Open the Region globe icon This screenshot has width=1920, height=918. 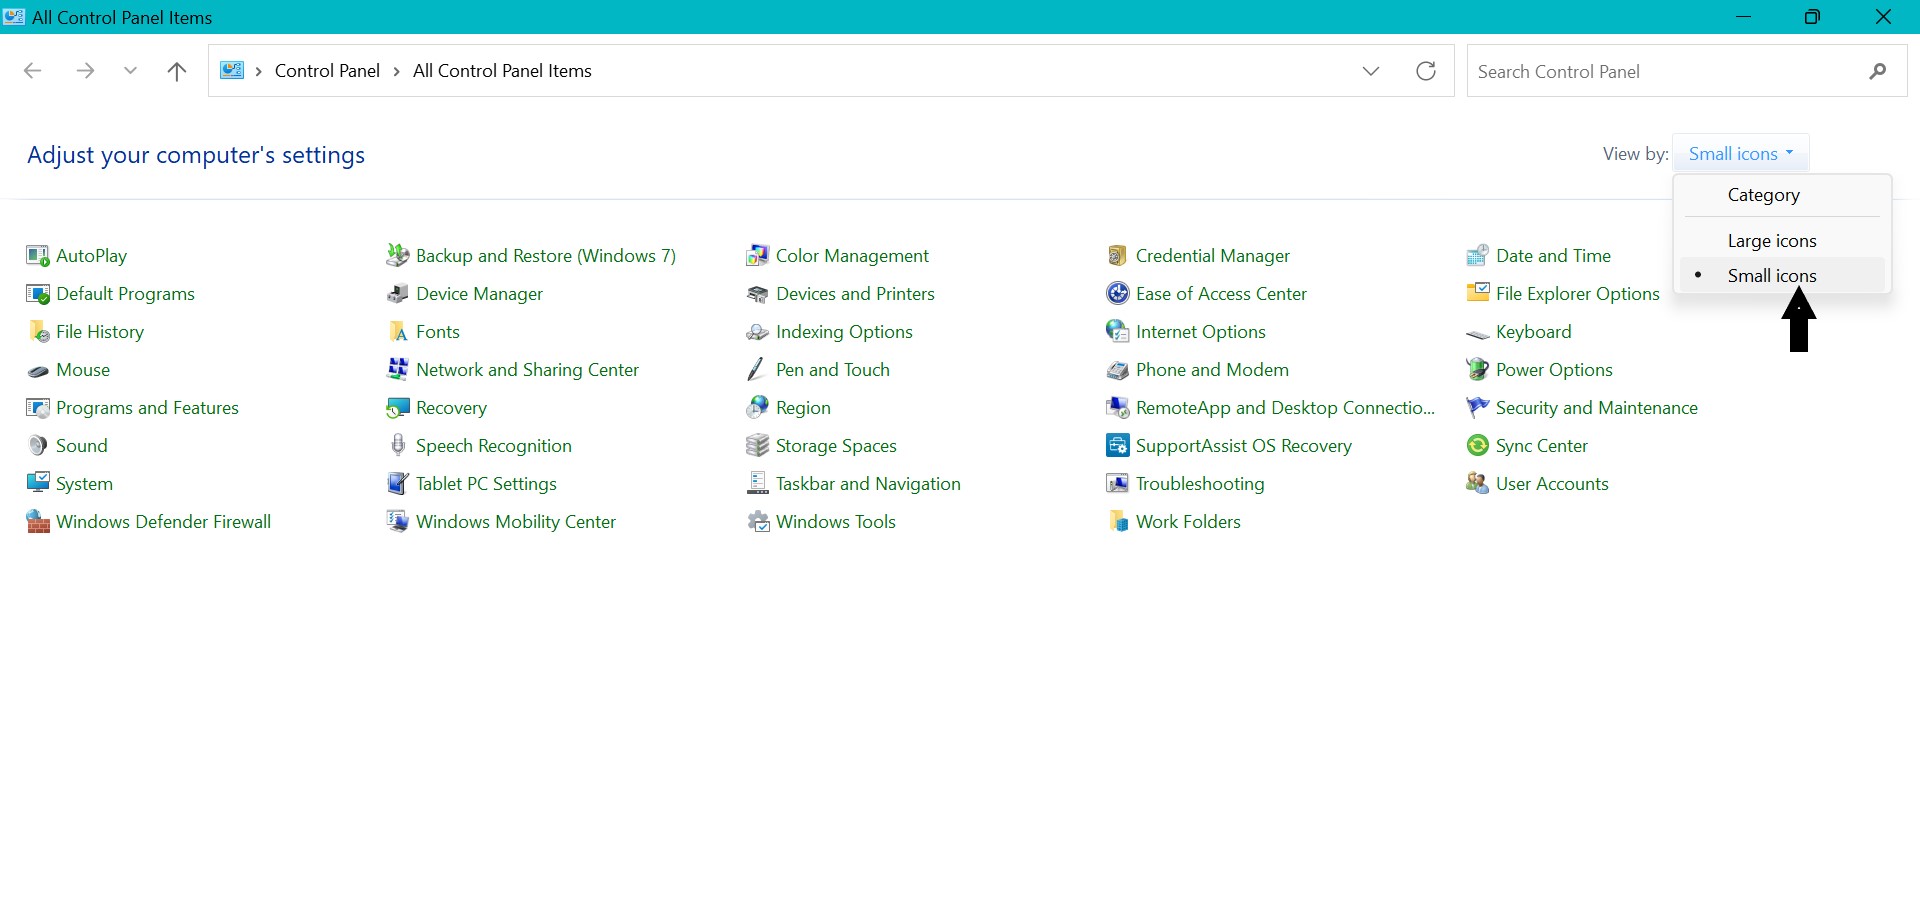[x=758, y=408]
